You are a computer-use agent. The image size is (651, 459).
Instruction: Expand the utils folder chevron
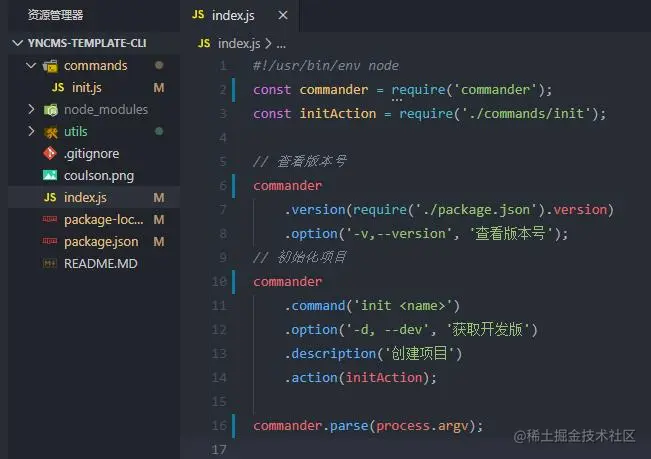[31, 132]
